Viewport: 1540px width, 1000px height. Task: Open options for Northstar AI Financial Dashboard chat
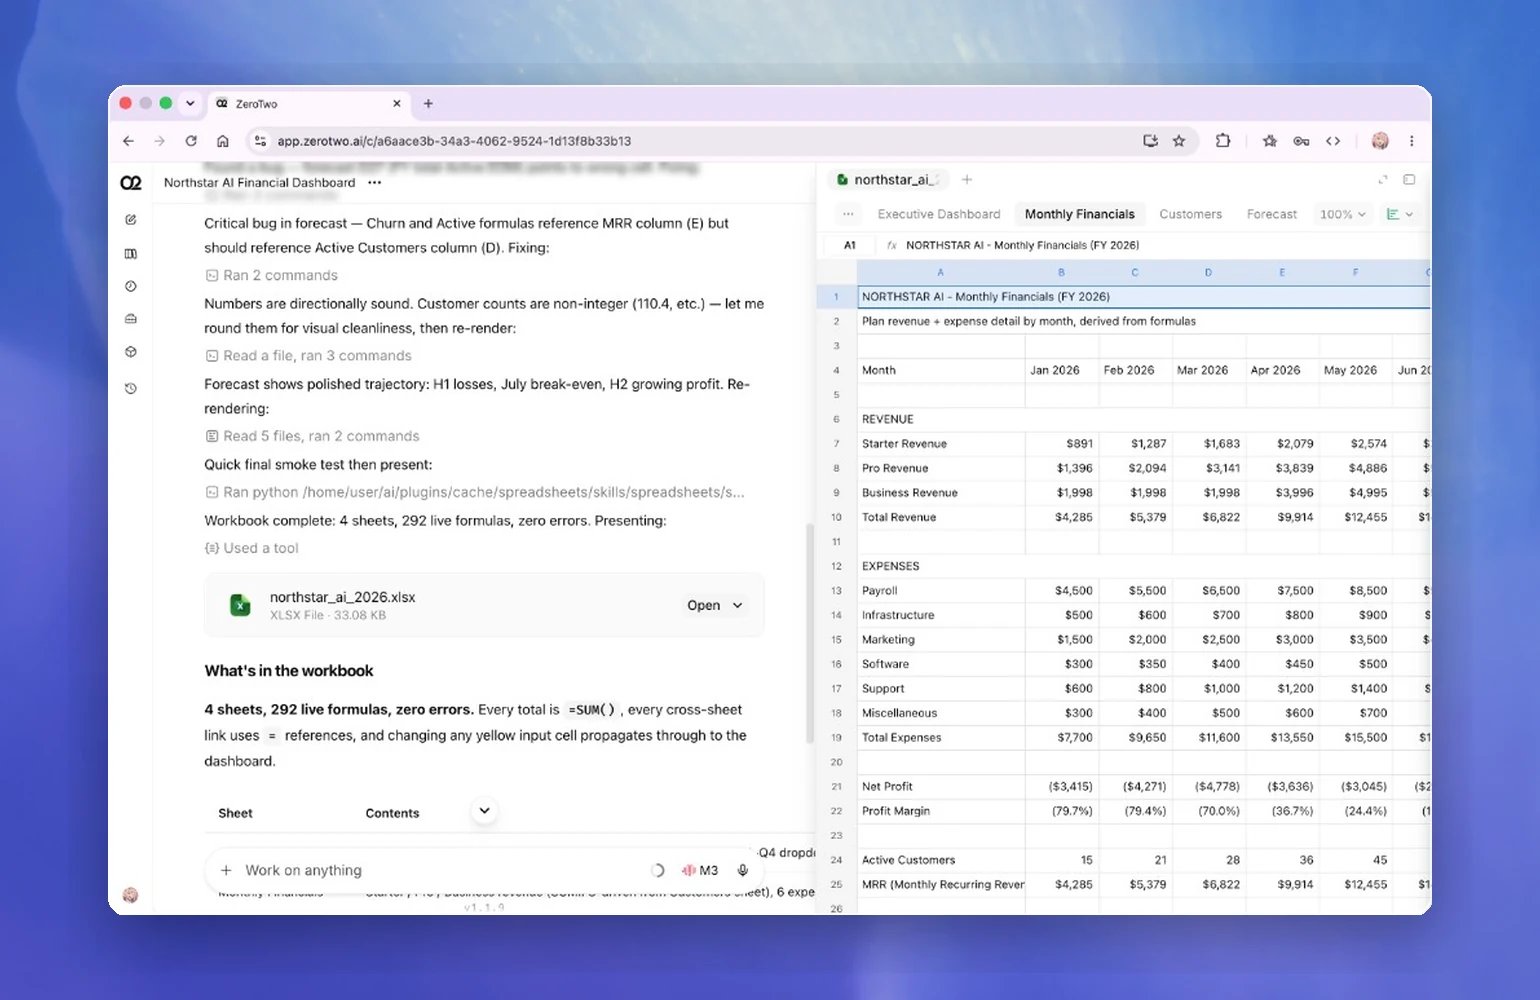375,183
